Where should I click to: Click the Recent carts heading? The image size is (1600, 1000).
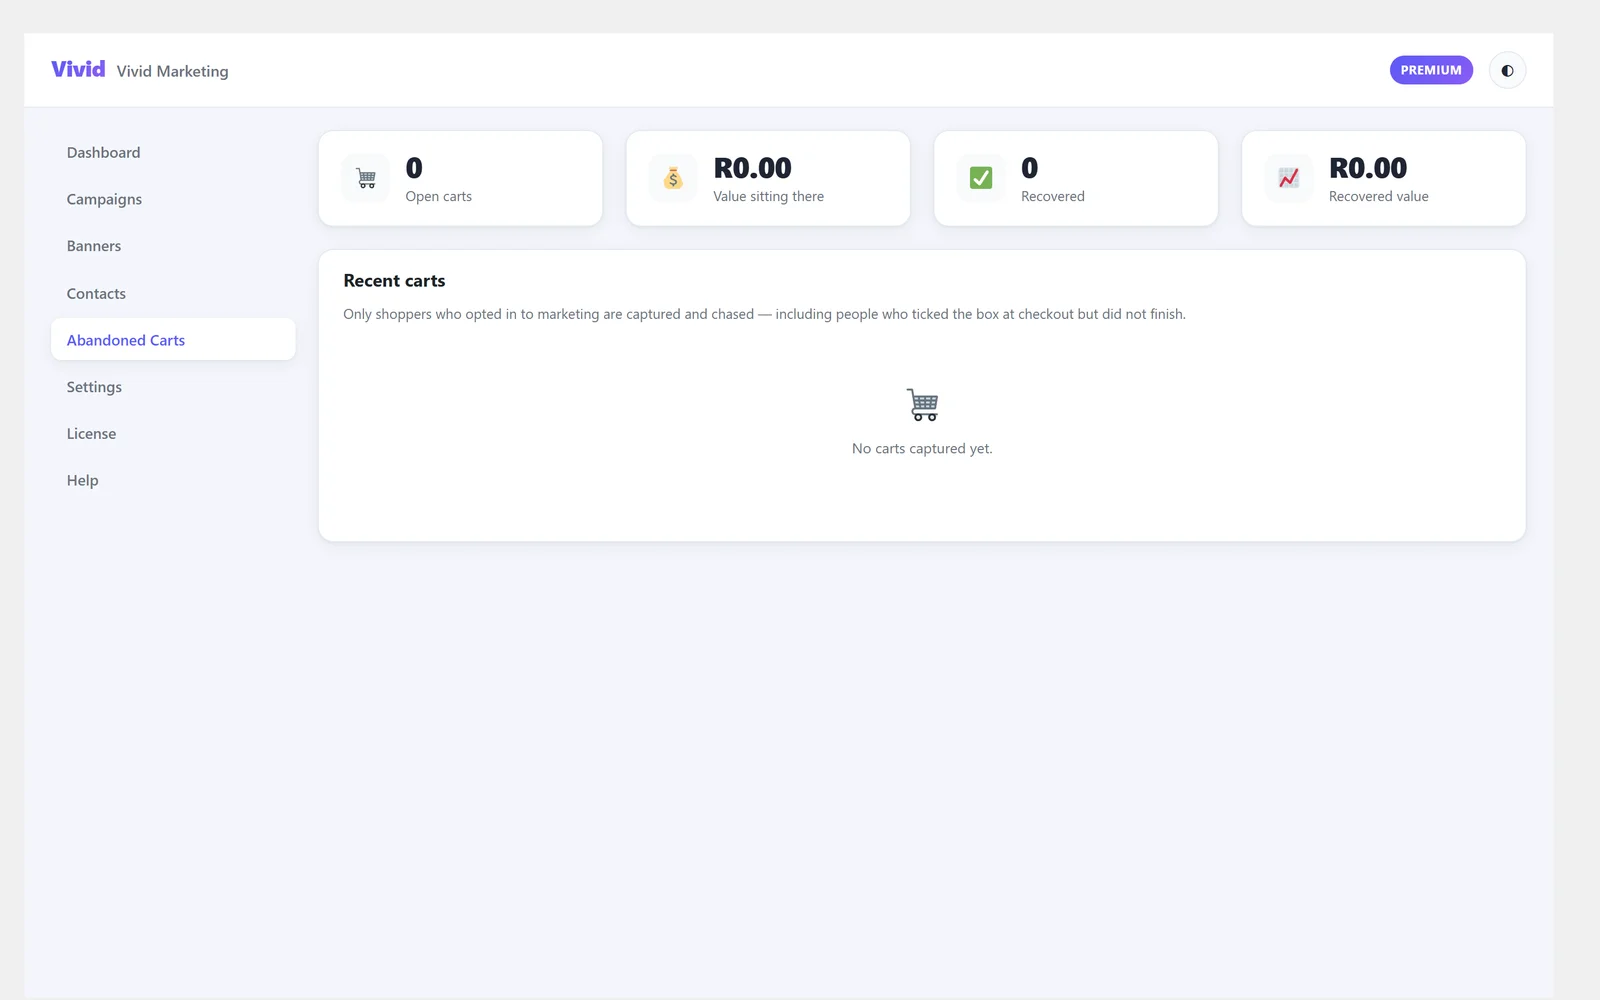[x=394, y=281]
